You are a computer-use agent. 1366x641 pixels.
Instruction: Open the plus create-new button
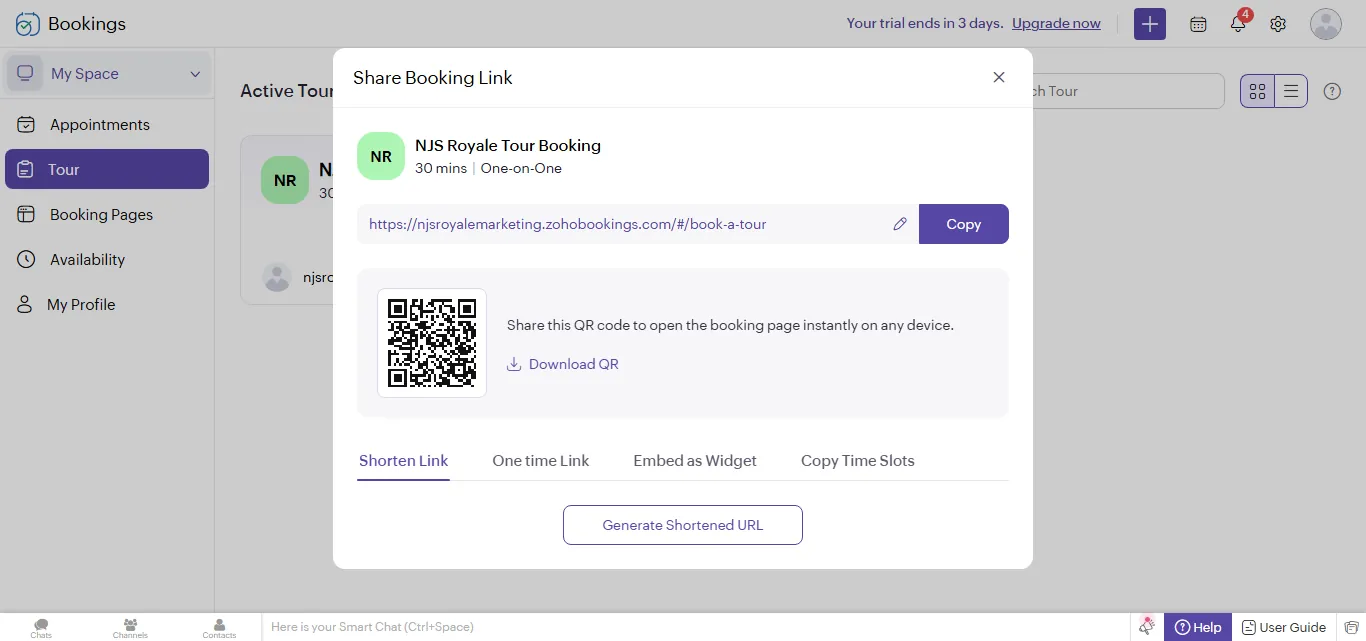[x=1150, y=24]
